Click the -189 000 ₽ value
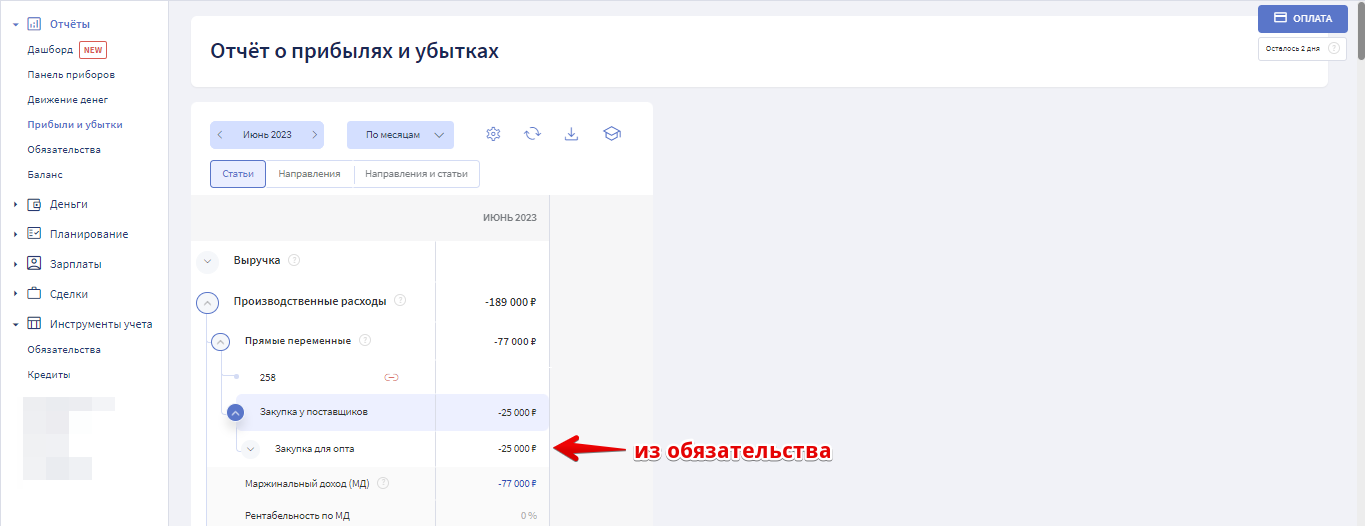The height and width of the screenshot is (526, 1365). pyautogui.click(x=510, y=302)
